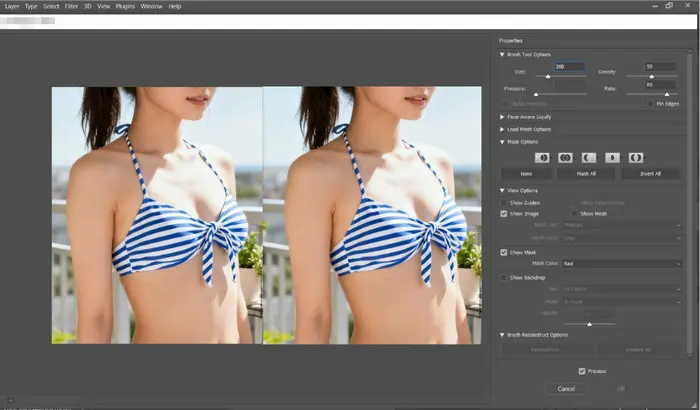Open the Mesh Color dropdown showing Gray
The image size is (700, 410).
point(622,238)
